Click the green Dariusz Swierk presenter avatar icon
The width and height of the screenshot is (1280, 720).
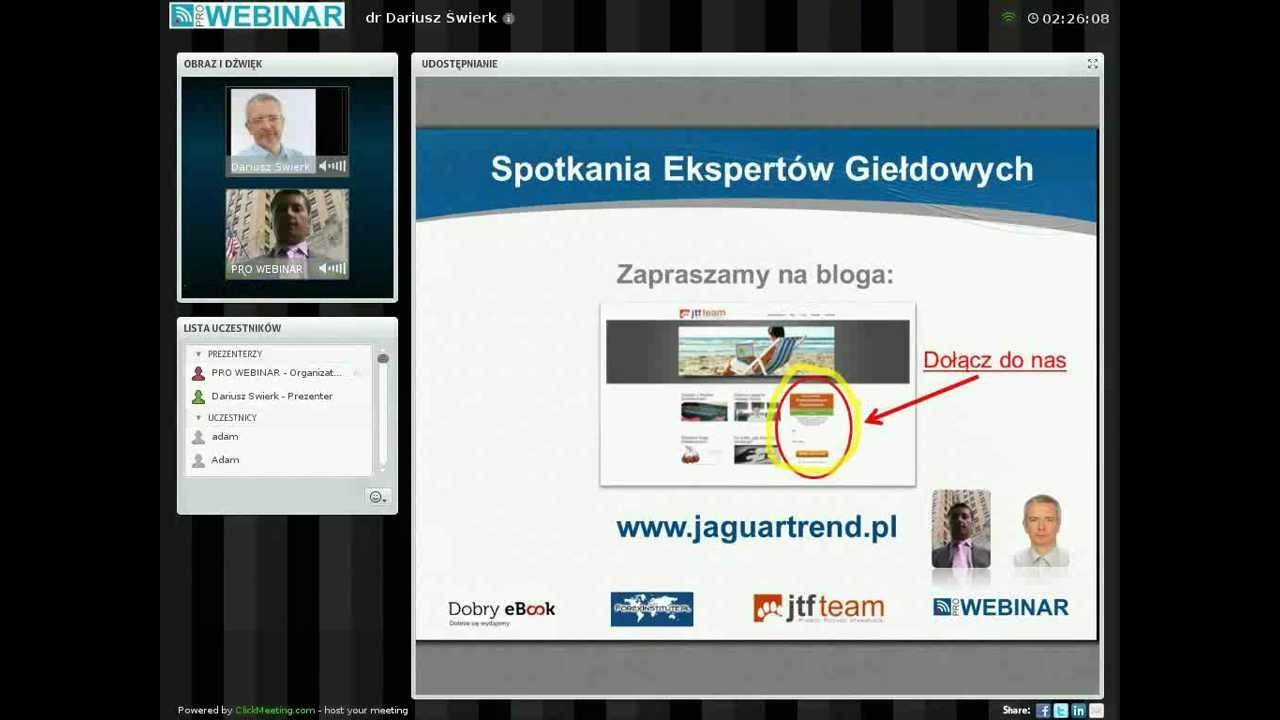pos(198,396)
